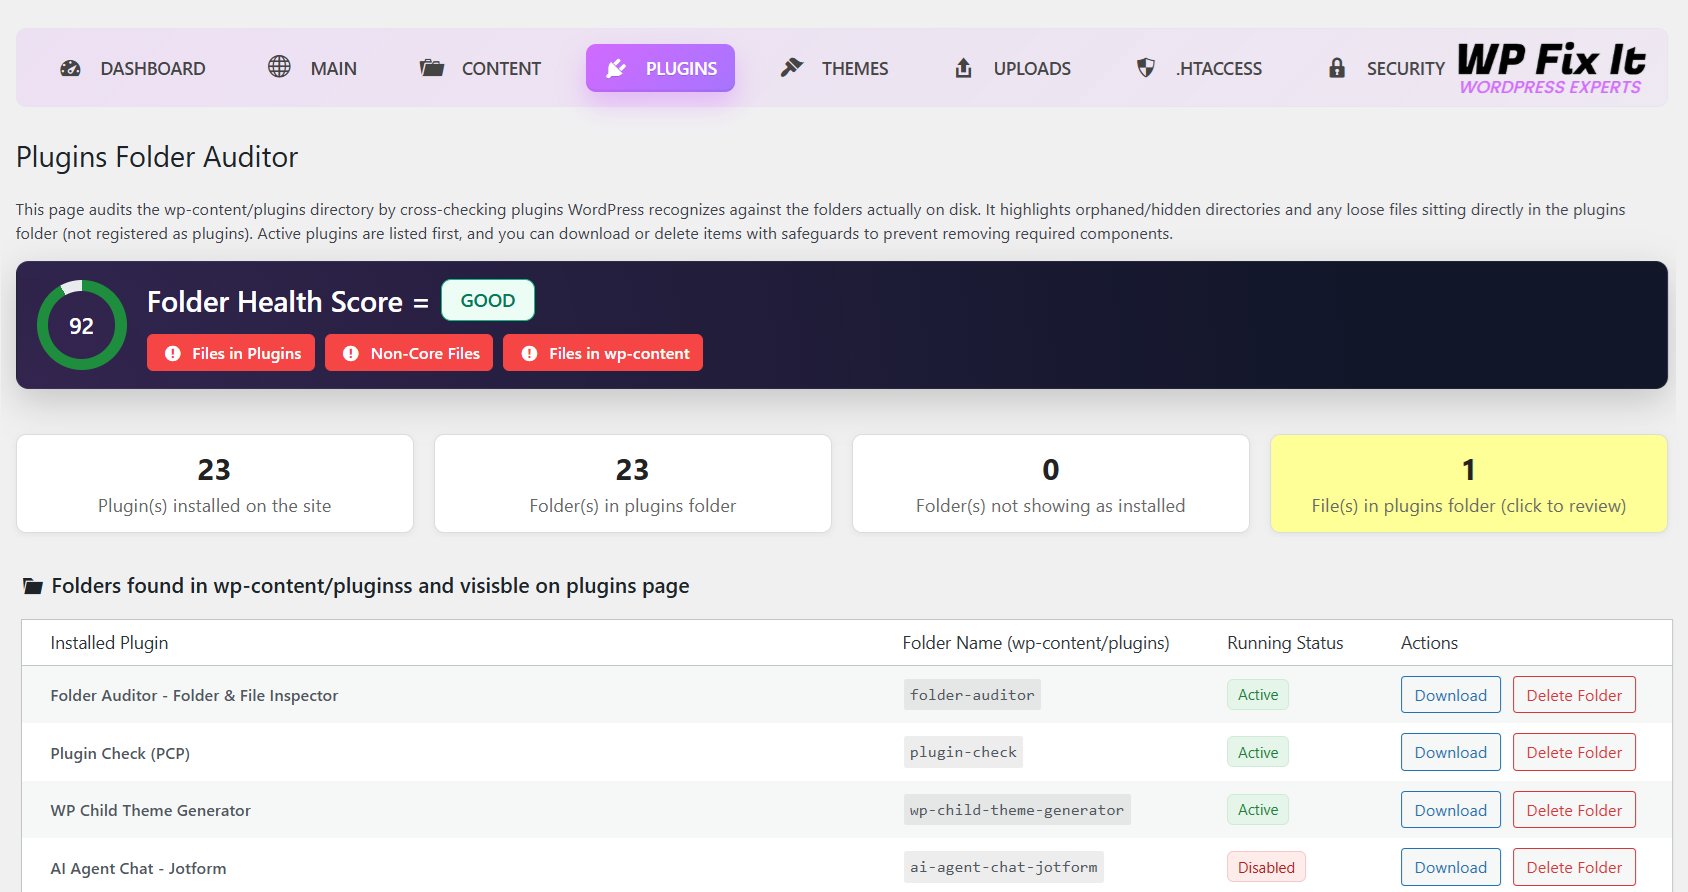1688x892 pixels.
Task: Open the yellow Files in plugins folder card
Action: click(1469, 483)
